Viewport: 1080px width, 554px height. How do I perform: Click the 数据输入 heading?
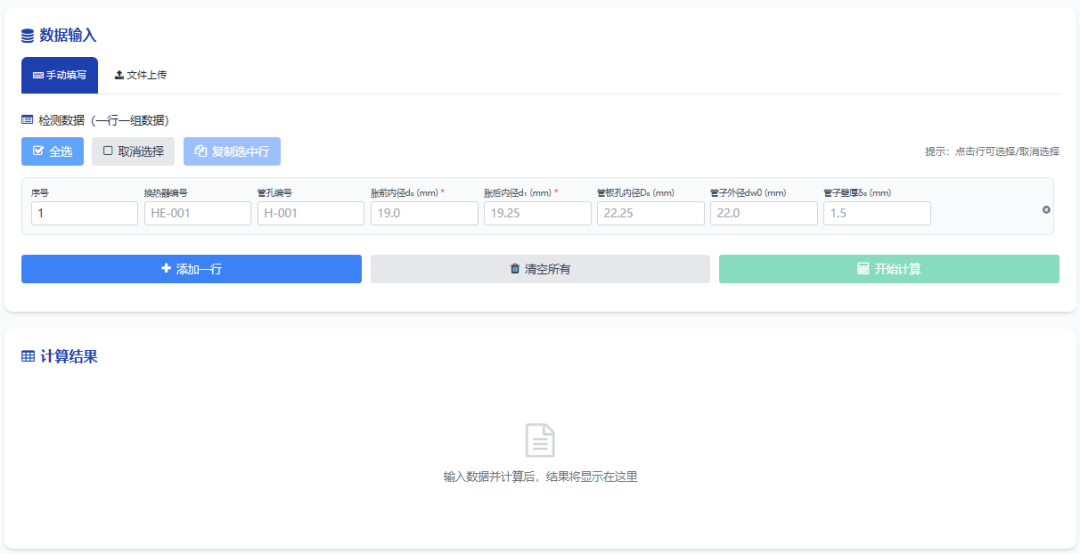pos(68,36)
